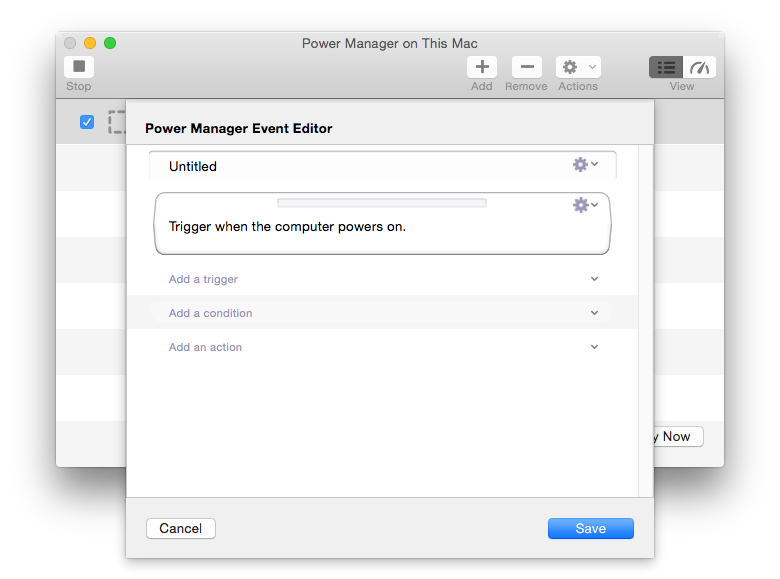Click the Remove minus toolbar button

pyautogui.click(x=526, y=67)
